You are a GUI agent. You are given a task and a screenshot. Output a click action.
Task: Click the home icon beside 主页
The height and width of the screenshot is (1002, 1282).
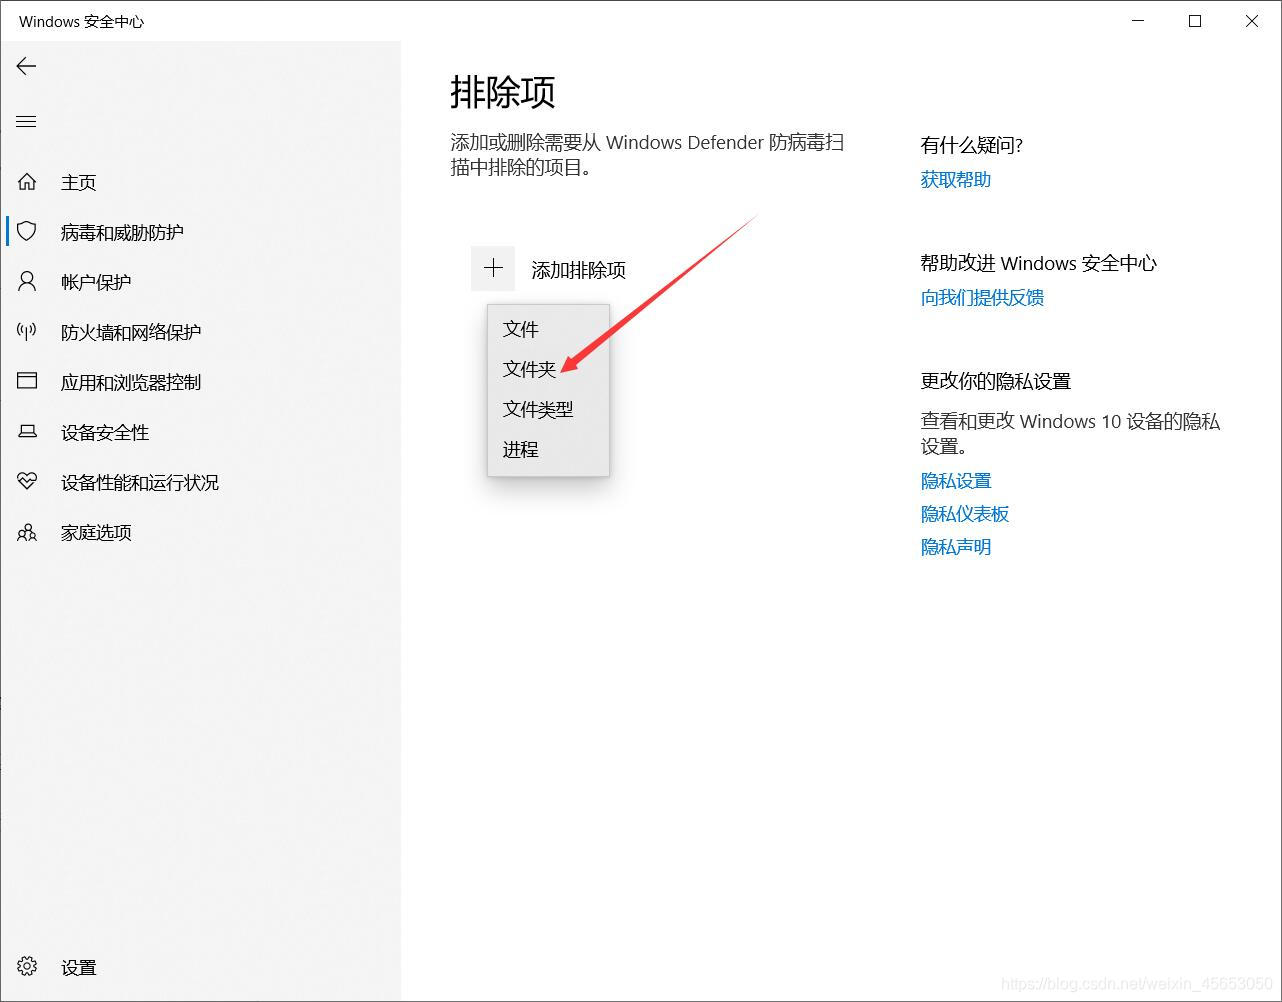[x=27, y=182]
